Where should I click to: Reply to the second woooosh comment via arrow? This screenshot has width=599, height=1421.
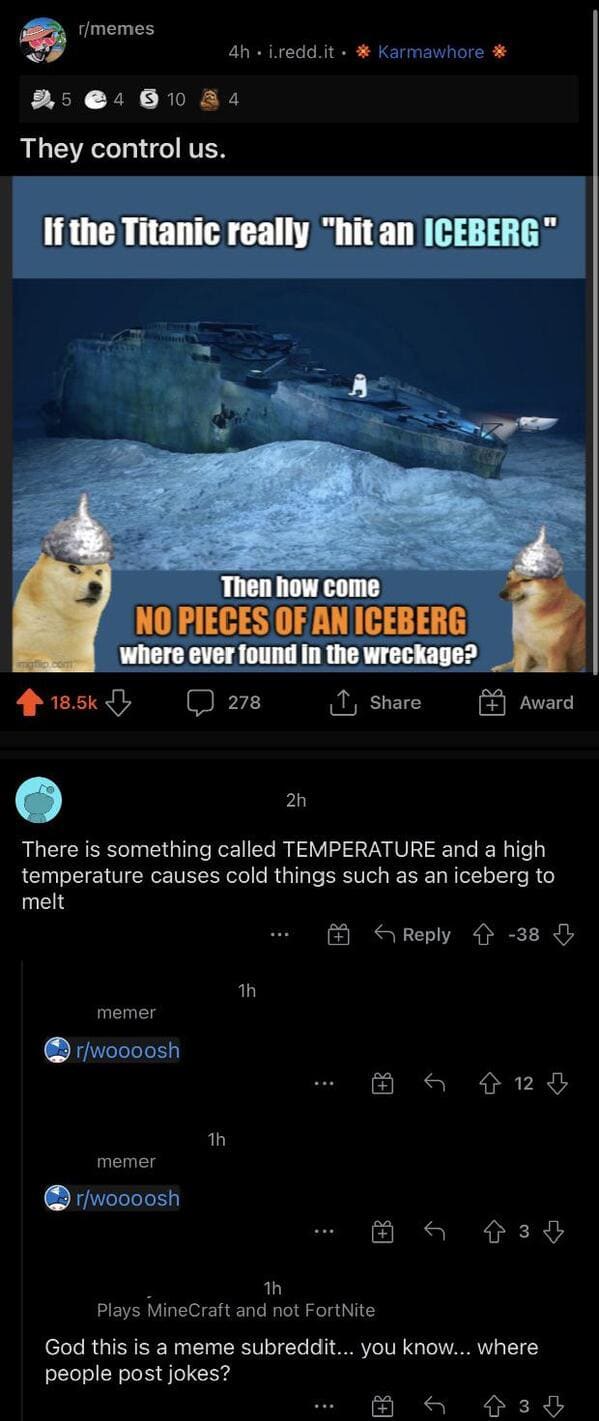(434, 1232)
